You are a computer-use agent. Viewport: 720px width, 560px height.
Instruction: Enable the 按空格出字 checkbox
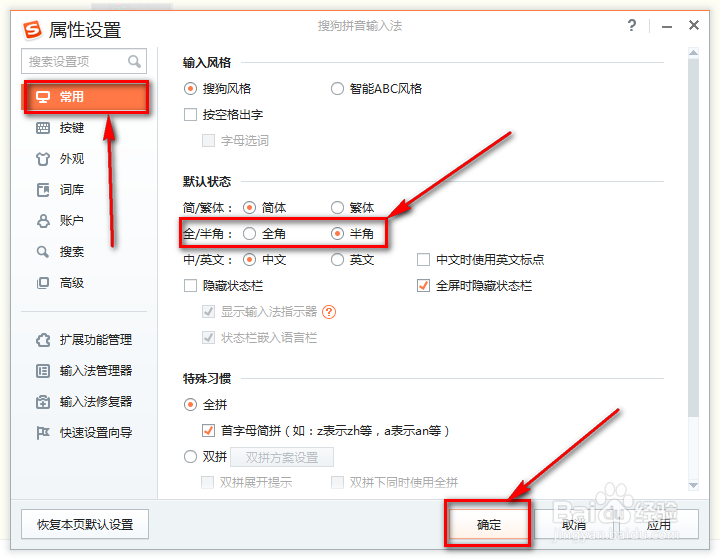coord(190,114)
